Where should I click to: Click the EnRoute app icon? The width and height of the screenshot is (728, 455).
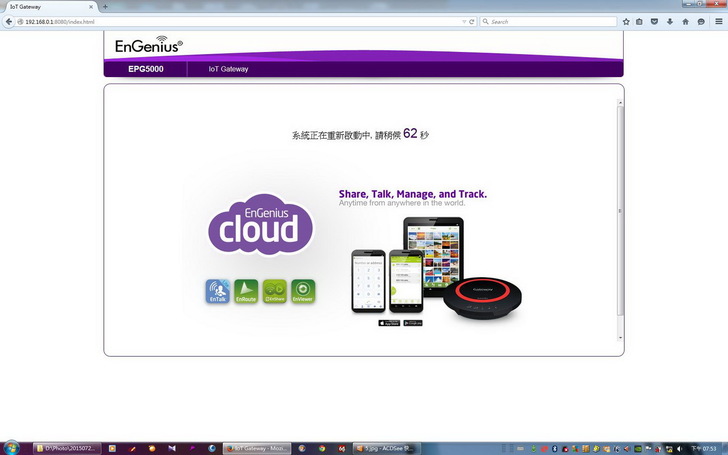click(x=246, y=291)
